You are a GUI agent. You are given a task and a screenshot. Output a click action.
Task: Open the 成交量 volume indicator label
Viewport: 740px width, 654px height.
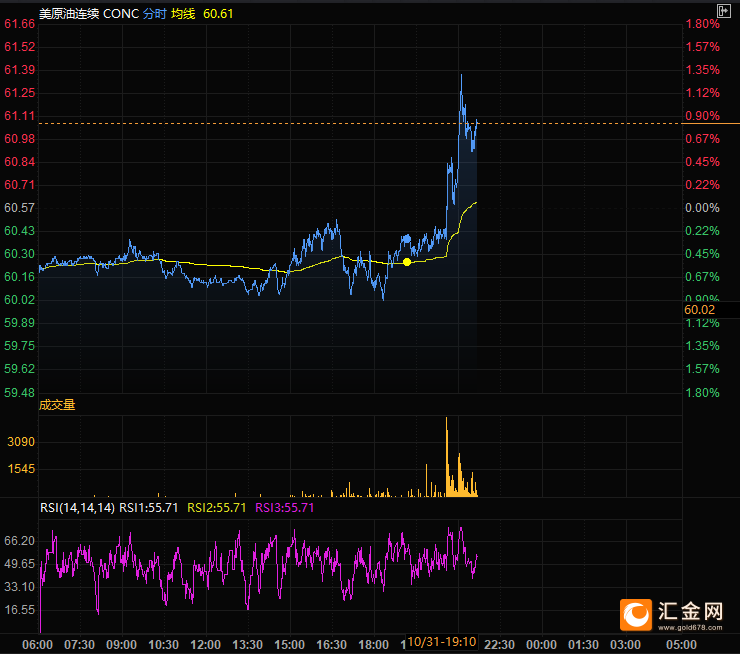click(x=57, y=405)
